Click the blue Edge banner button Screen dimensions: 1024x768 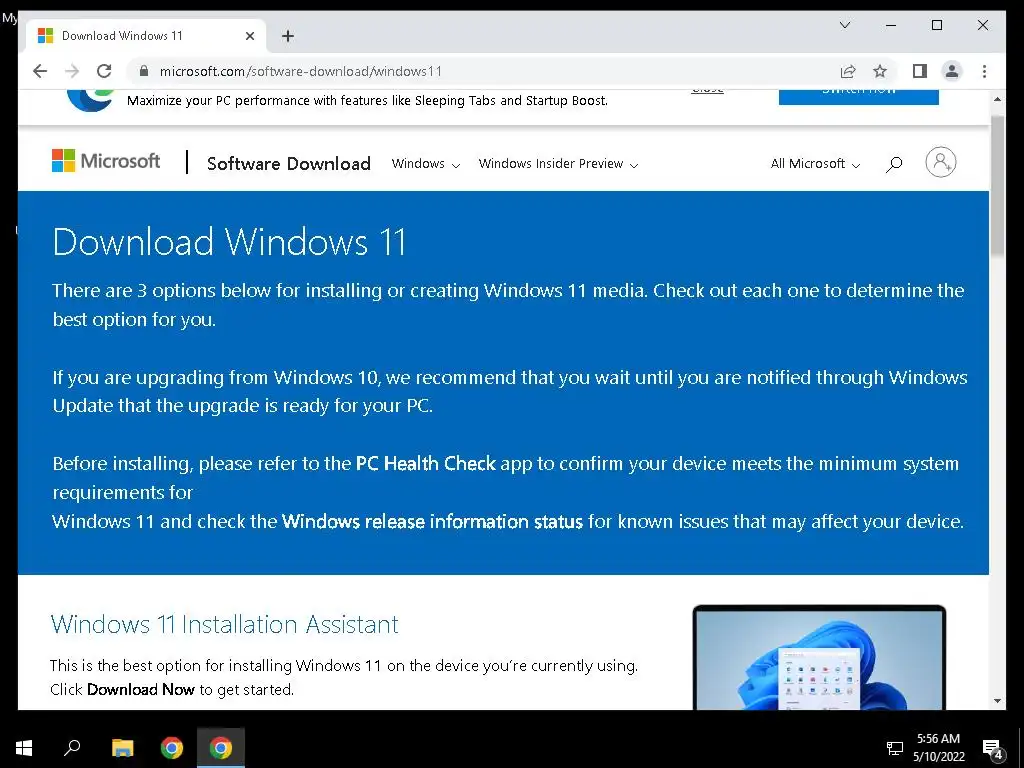pos(859,97)
